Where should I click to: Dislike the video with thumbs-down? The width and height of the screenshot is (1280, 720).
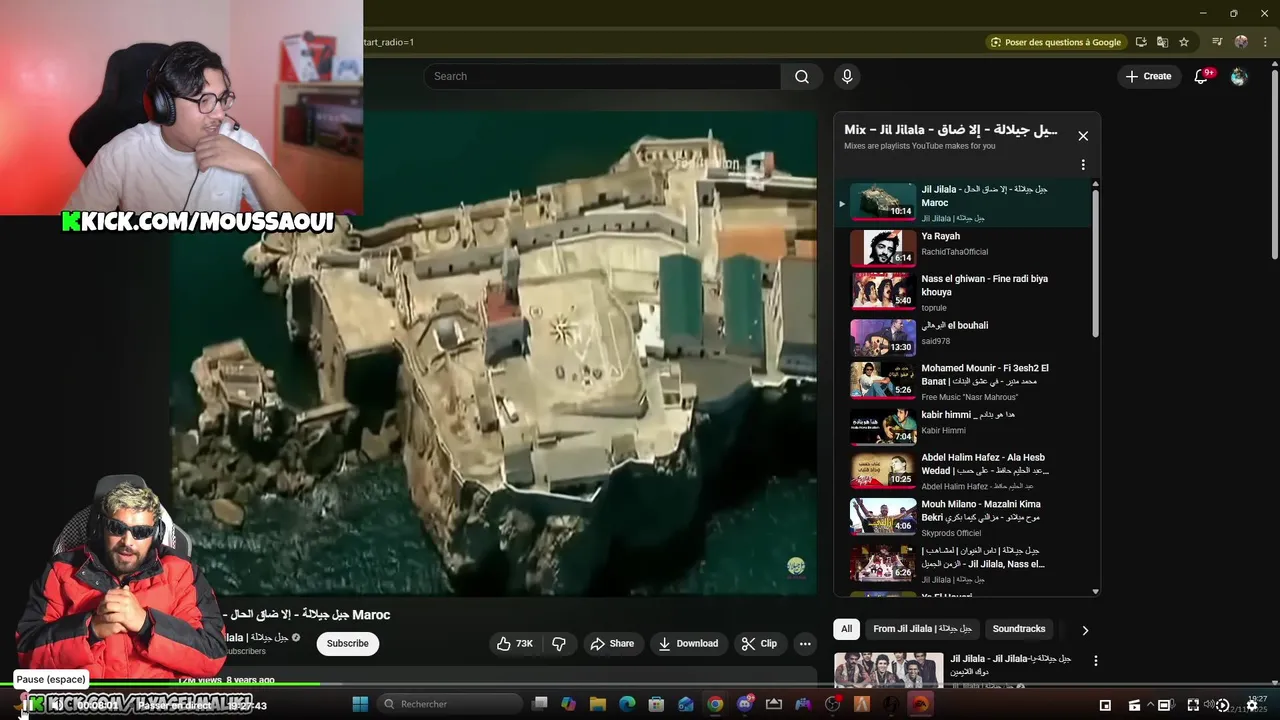pyautogui.click(x=559, y=644)
